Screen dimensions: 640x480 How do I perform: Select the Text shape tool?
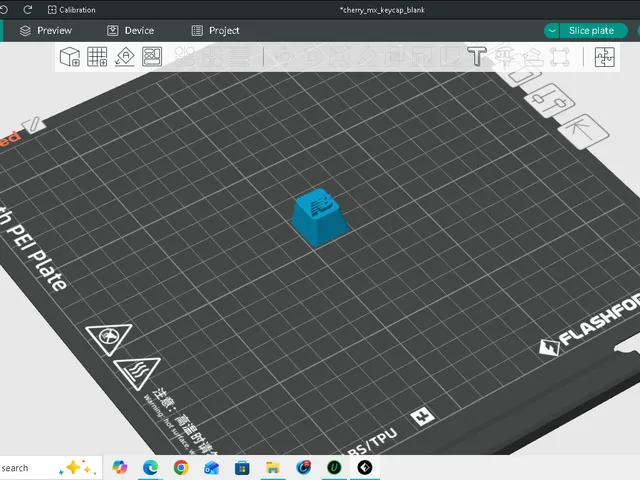(x=477, y=56)
